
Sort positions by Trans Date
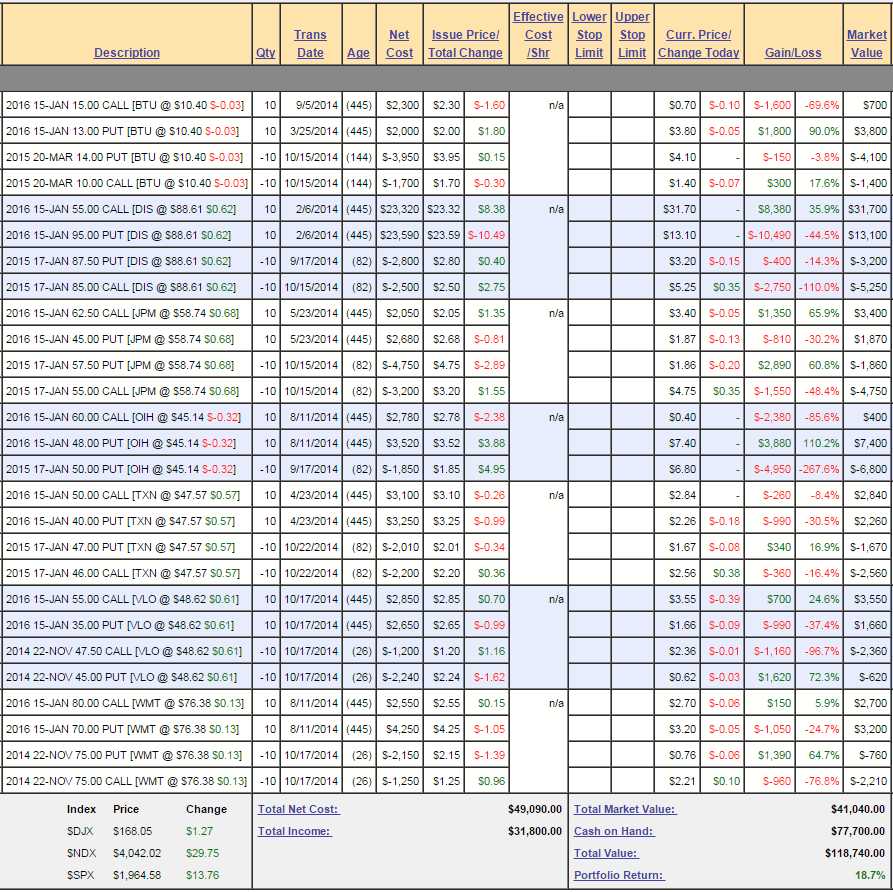coord(310,44)
